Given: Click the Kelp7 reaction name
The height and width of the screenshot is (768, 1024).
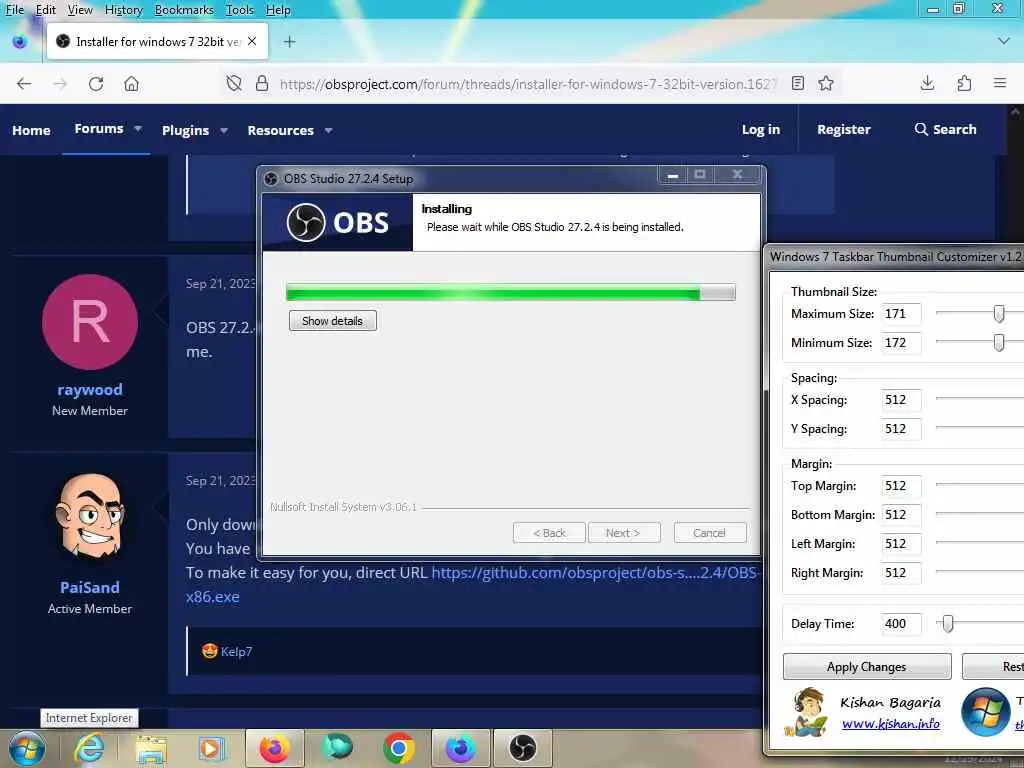Looking at the screenshot, I should tap(236, 652).
